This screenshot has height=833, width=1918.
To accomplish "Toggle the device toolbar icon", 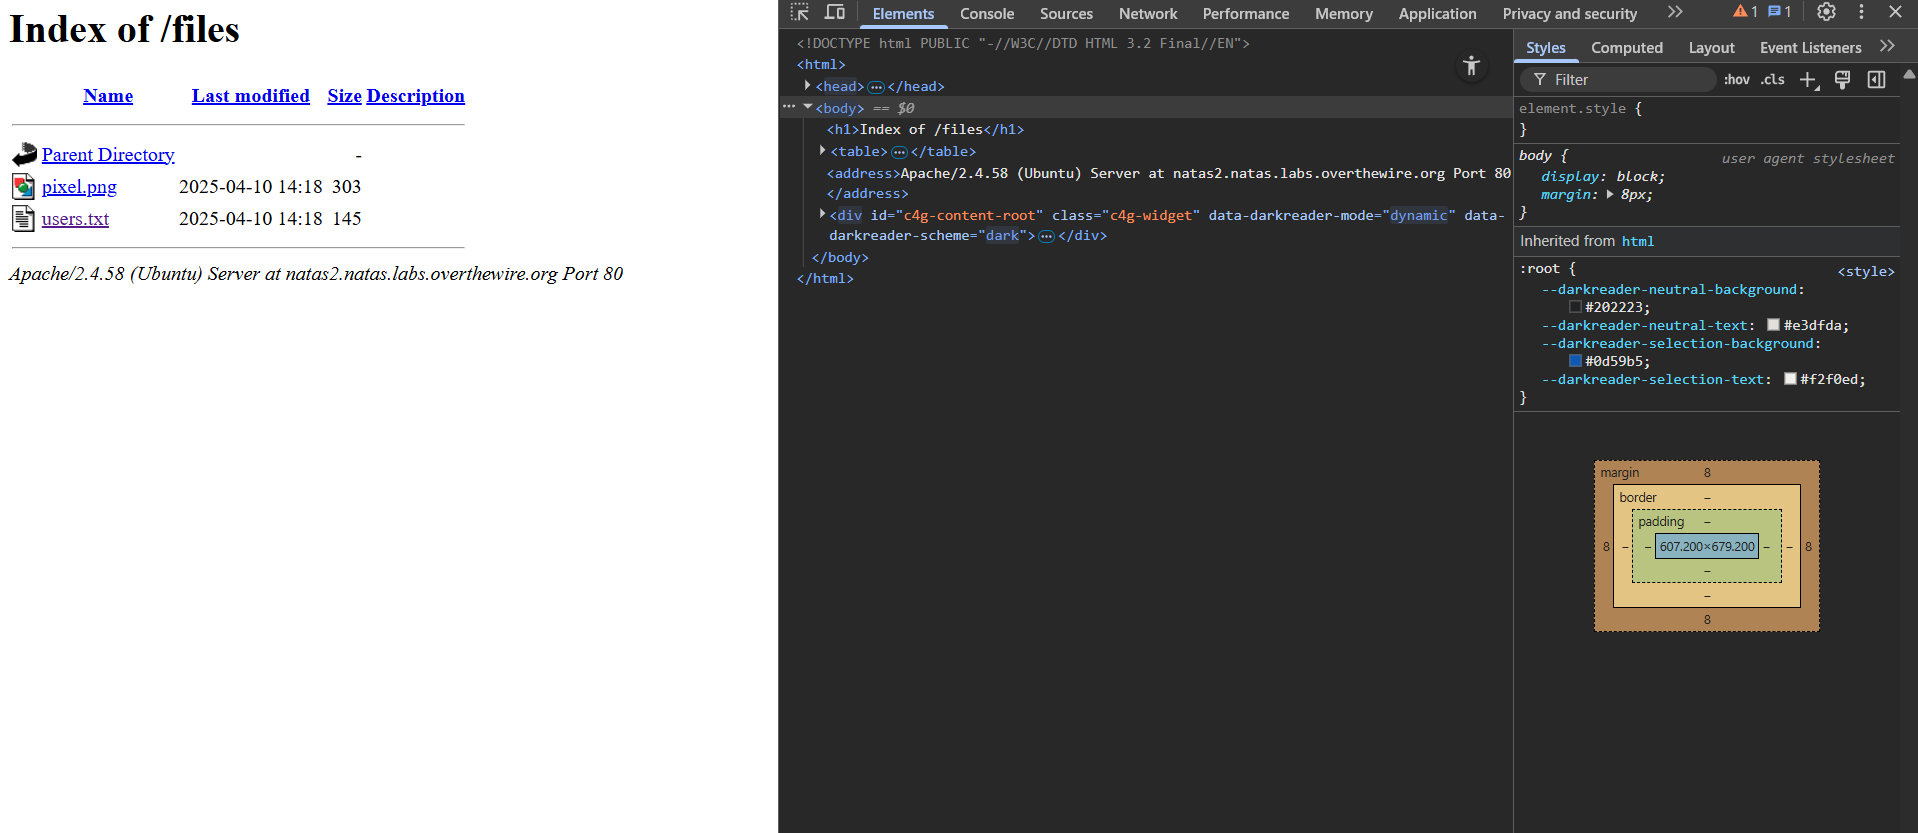I will coord(834,12).
